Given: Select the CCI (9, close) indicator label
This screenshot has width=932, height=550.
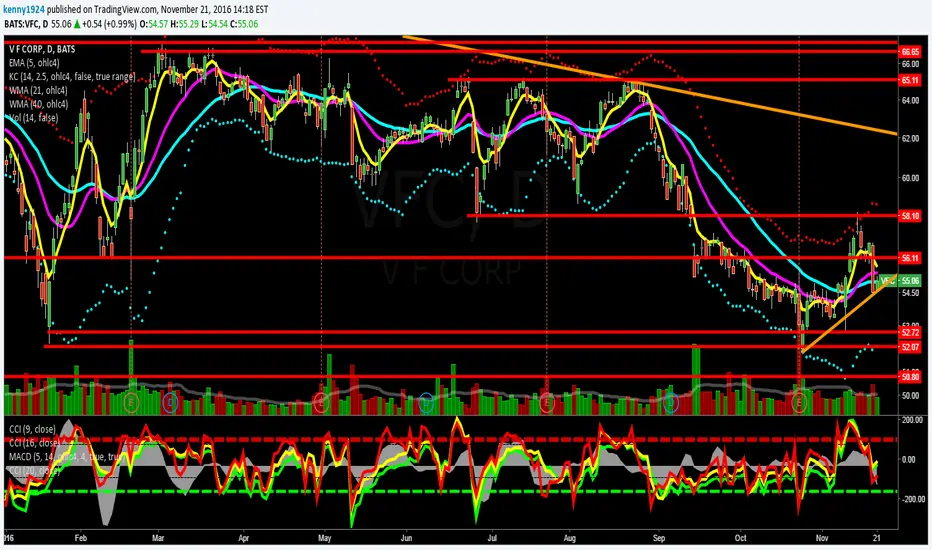Looking at the screenshot, I should [32, 429].
